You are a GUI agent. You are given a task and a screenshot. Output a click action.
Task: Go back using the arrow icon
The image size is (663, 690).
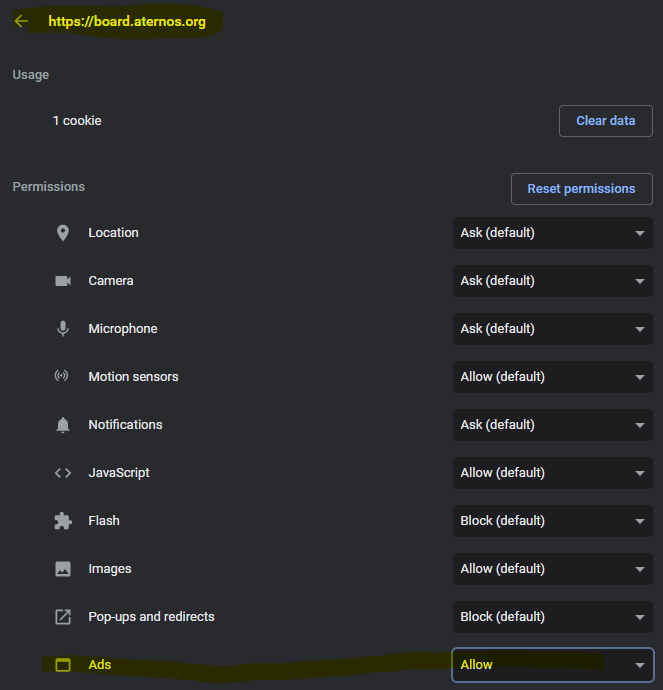pyautogui.click(x=21, y=21)
